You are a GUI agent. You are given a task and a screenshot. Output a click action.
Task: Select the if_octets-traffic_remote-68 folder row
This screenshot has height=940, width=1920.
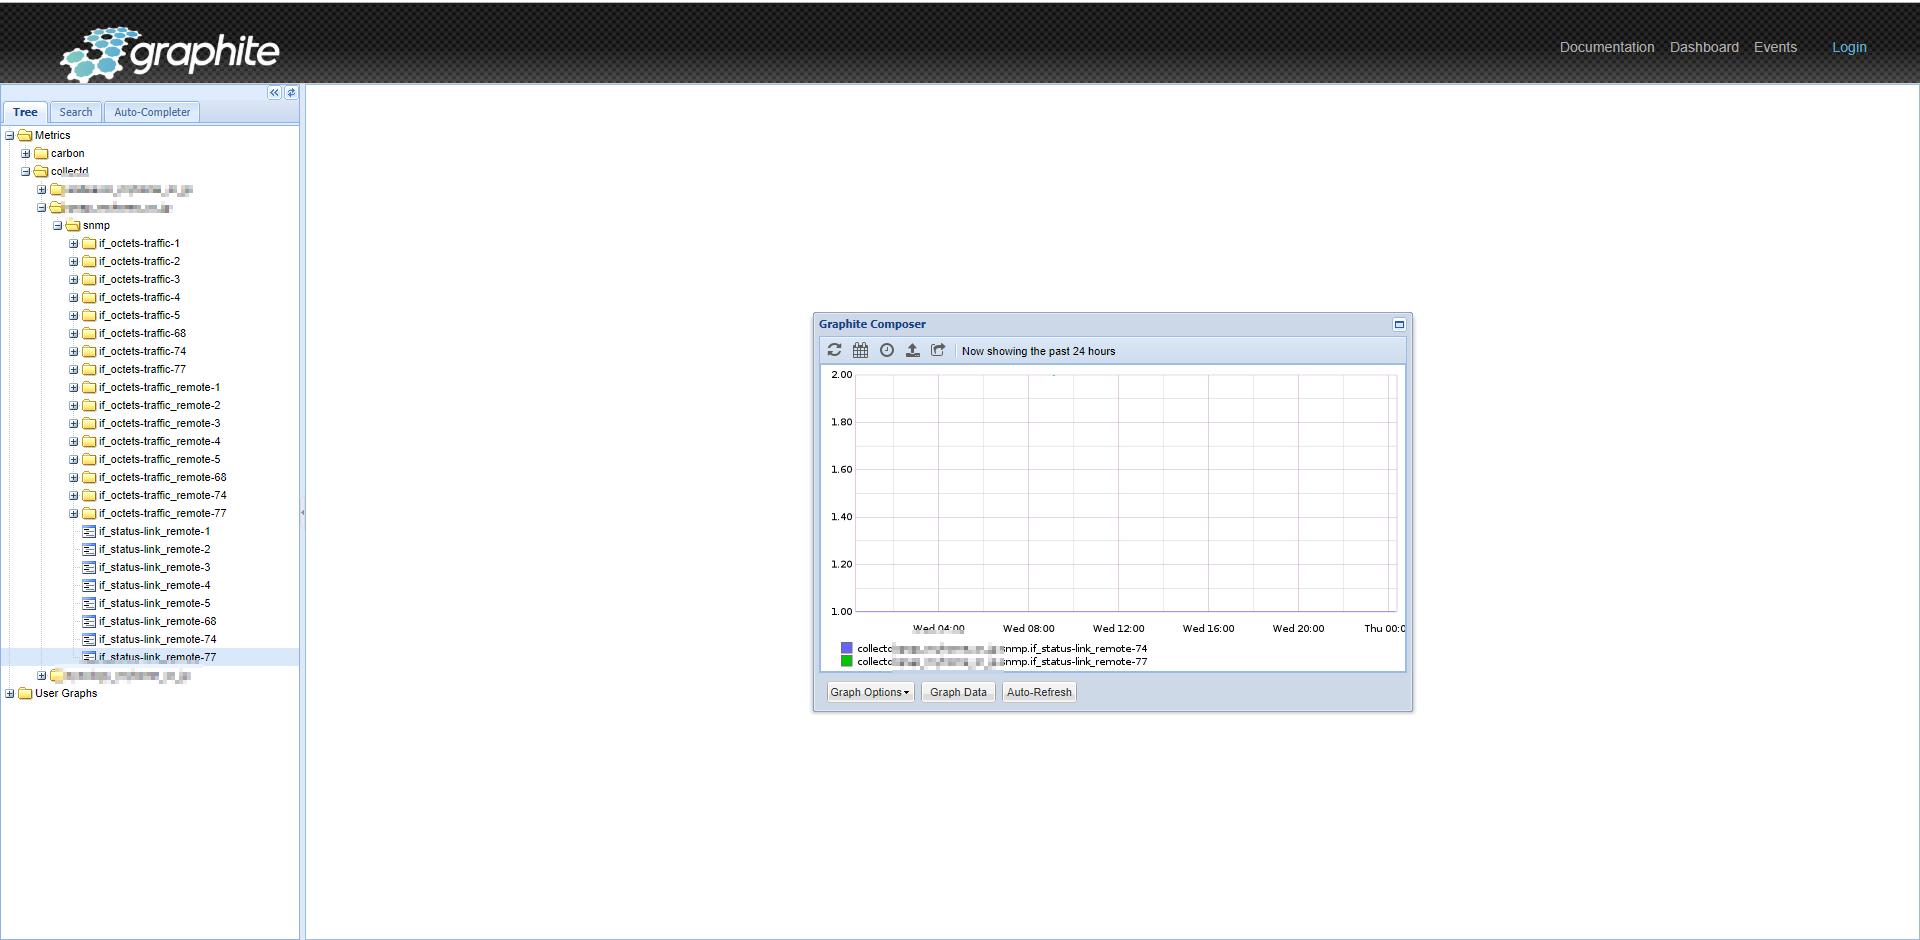tap(150, 477)
